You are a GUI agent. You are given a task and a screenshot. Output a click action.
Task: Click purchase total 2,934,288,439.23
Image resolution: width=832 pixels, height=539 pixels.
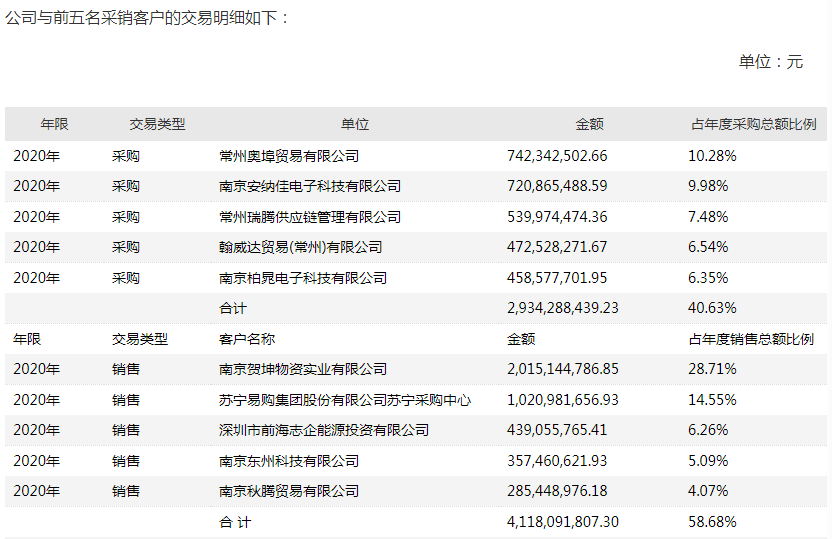562,308
